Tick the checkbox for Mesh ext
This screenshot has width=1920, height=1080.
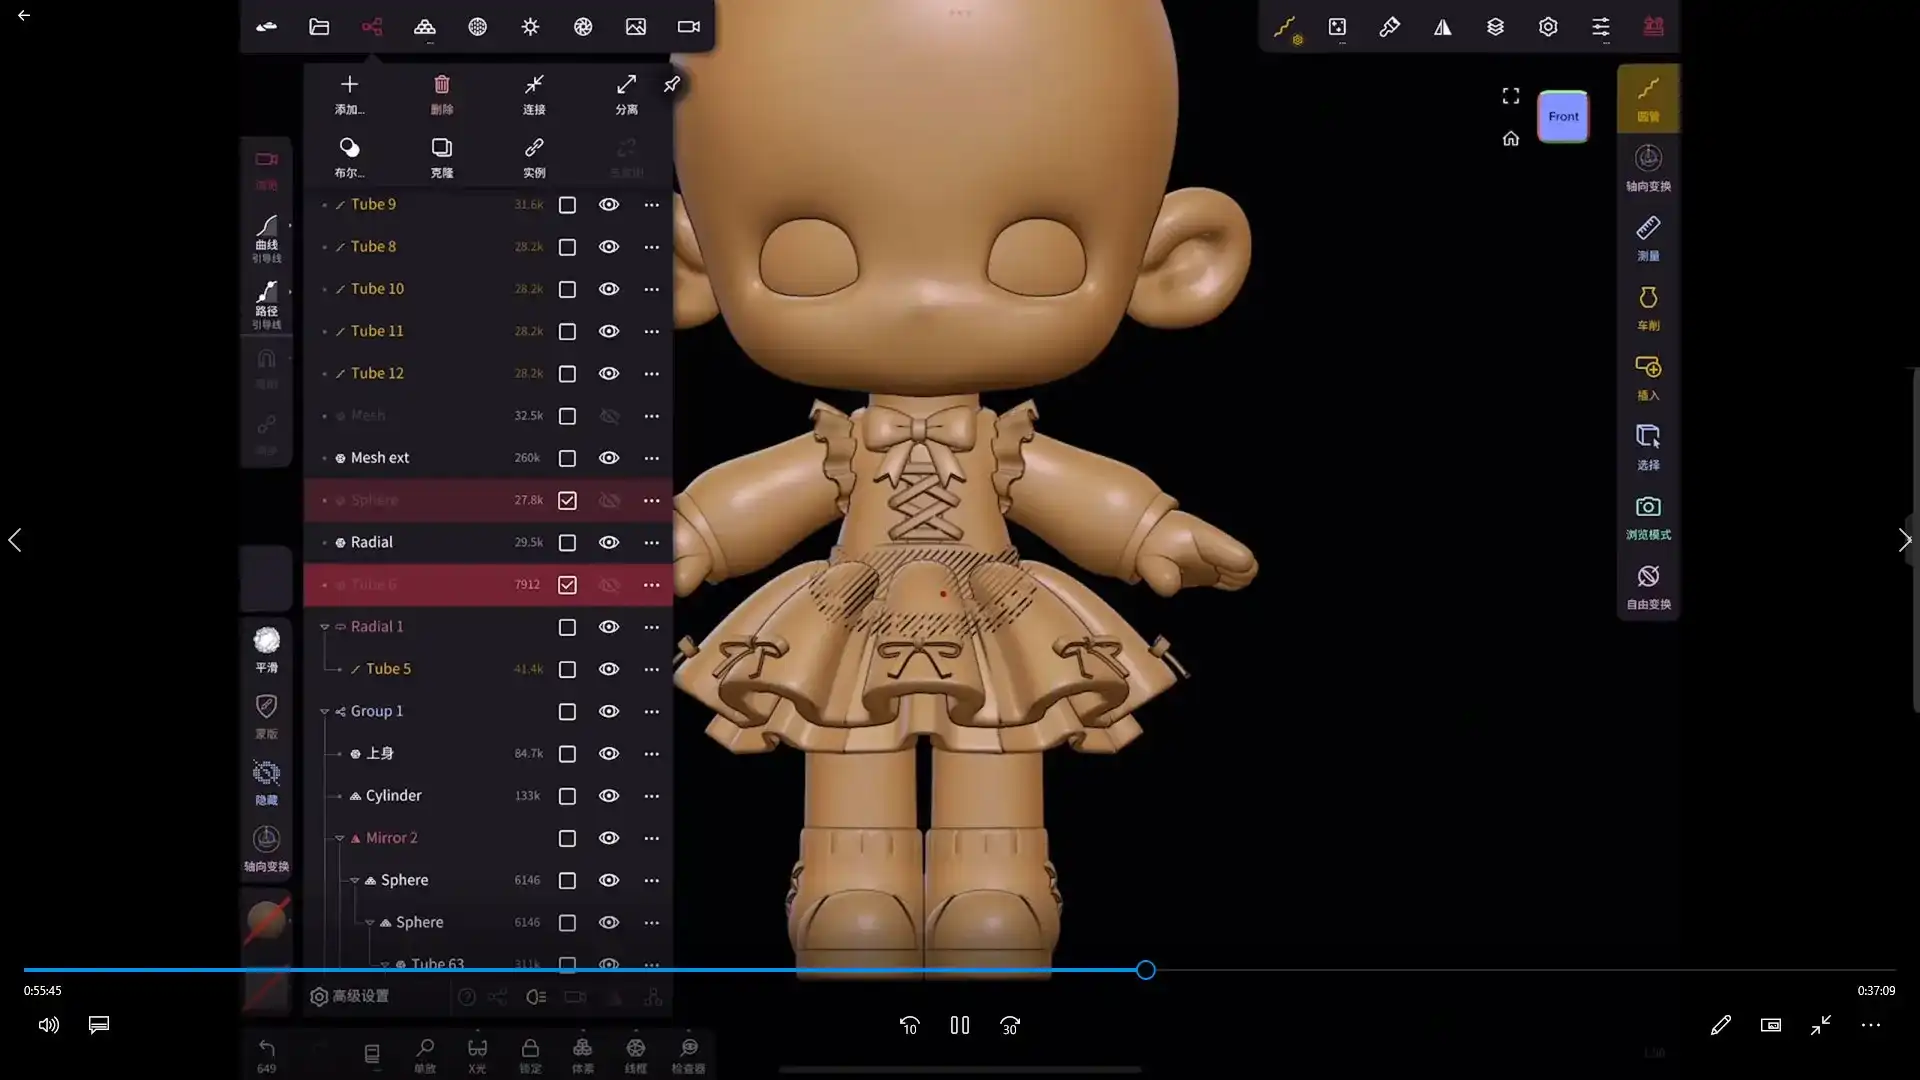[567, 458]
